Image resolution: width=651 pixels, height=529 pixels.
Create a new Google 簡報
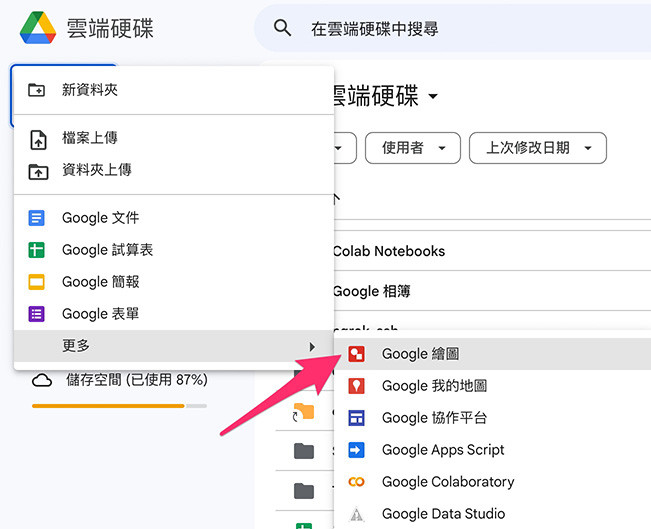pyautogui.click(x=174, y=282)
